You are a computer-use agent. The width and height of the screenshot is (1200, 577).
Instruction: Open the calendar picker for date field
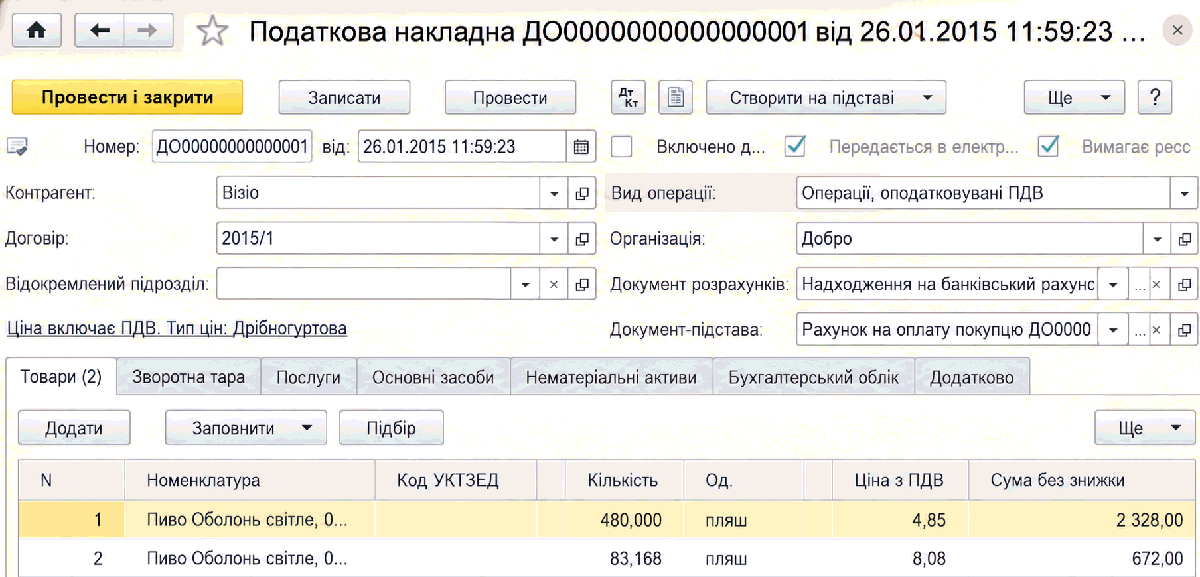pos(581,146)
